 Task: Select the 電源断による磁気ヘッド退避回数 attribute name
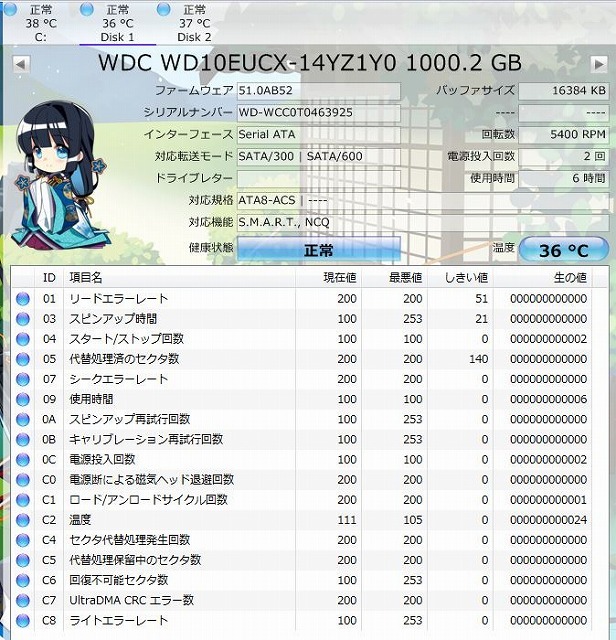pyautogui.click(x=151, y=480)
